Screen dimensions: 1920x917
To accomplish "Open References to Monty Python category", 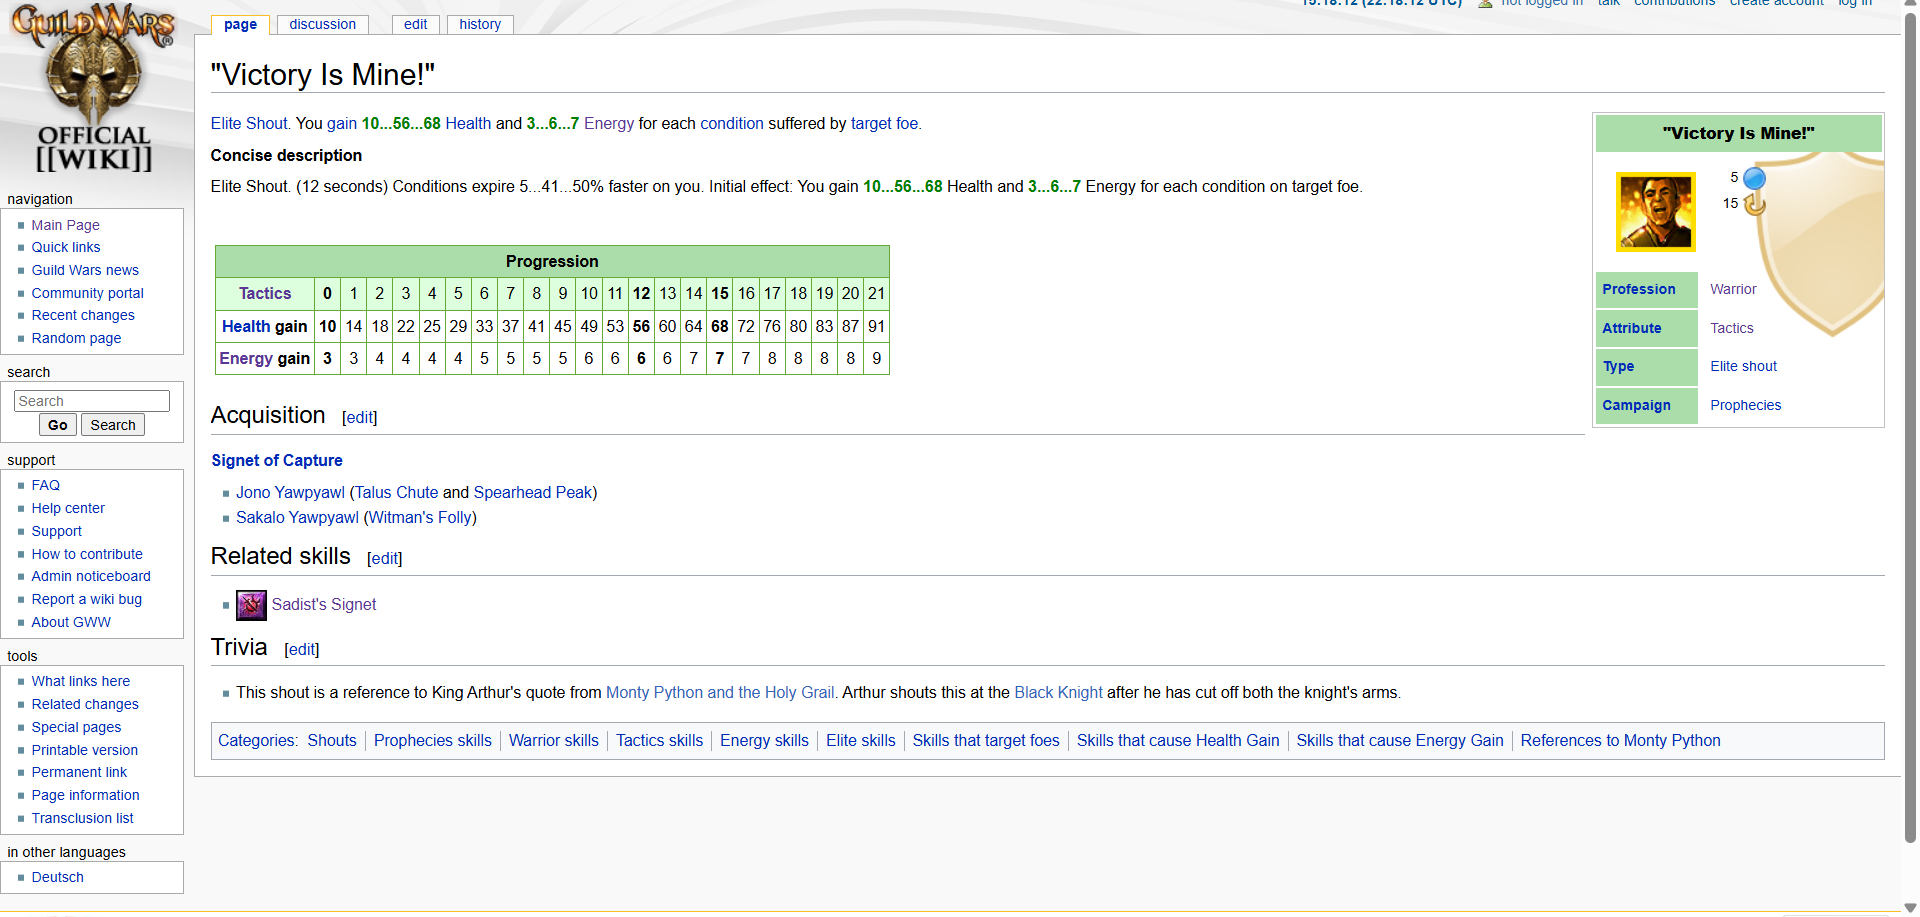I will [x=1620, y=741].
